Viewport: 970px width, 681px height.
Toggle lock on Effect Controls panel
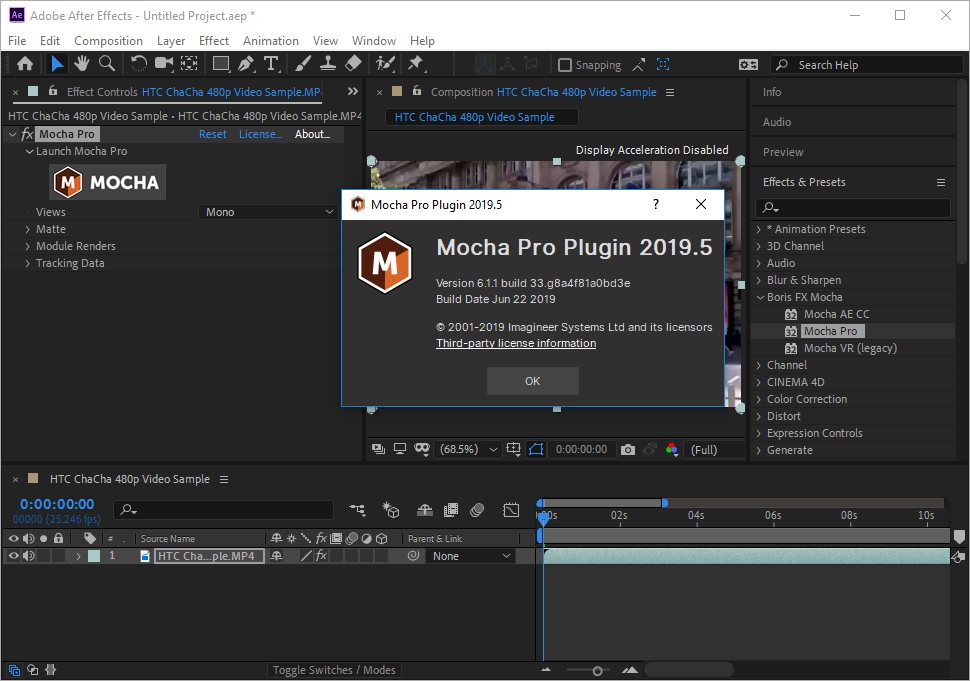pyautogui.click(x=53, y=91)
